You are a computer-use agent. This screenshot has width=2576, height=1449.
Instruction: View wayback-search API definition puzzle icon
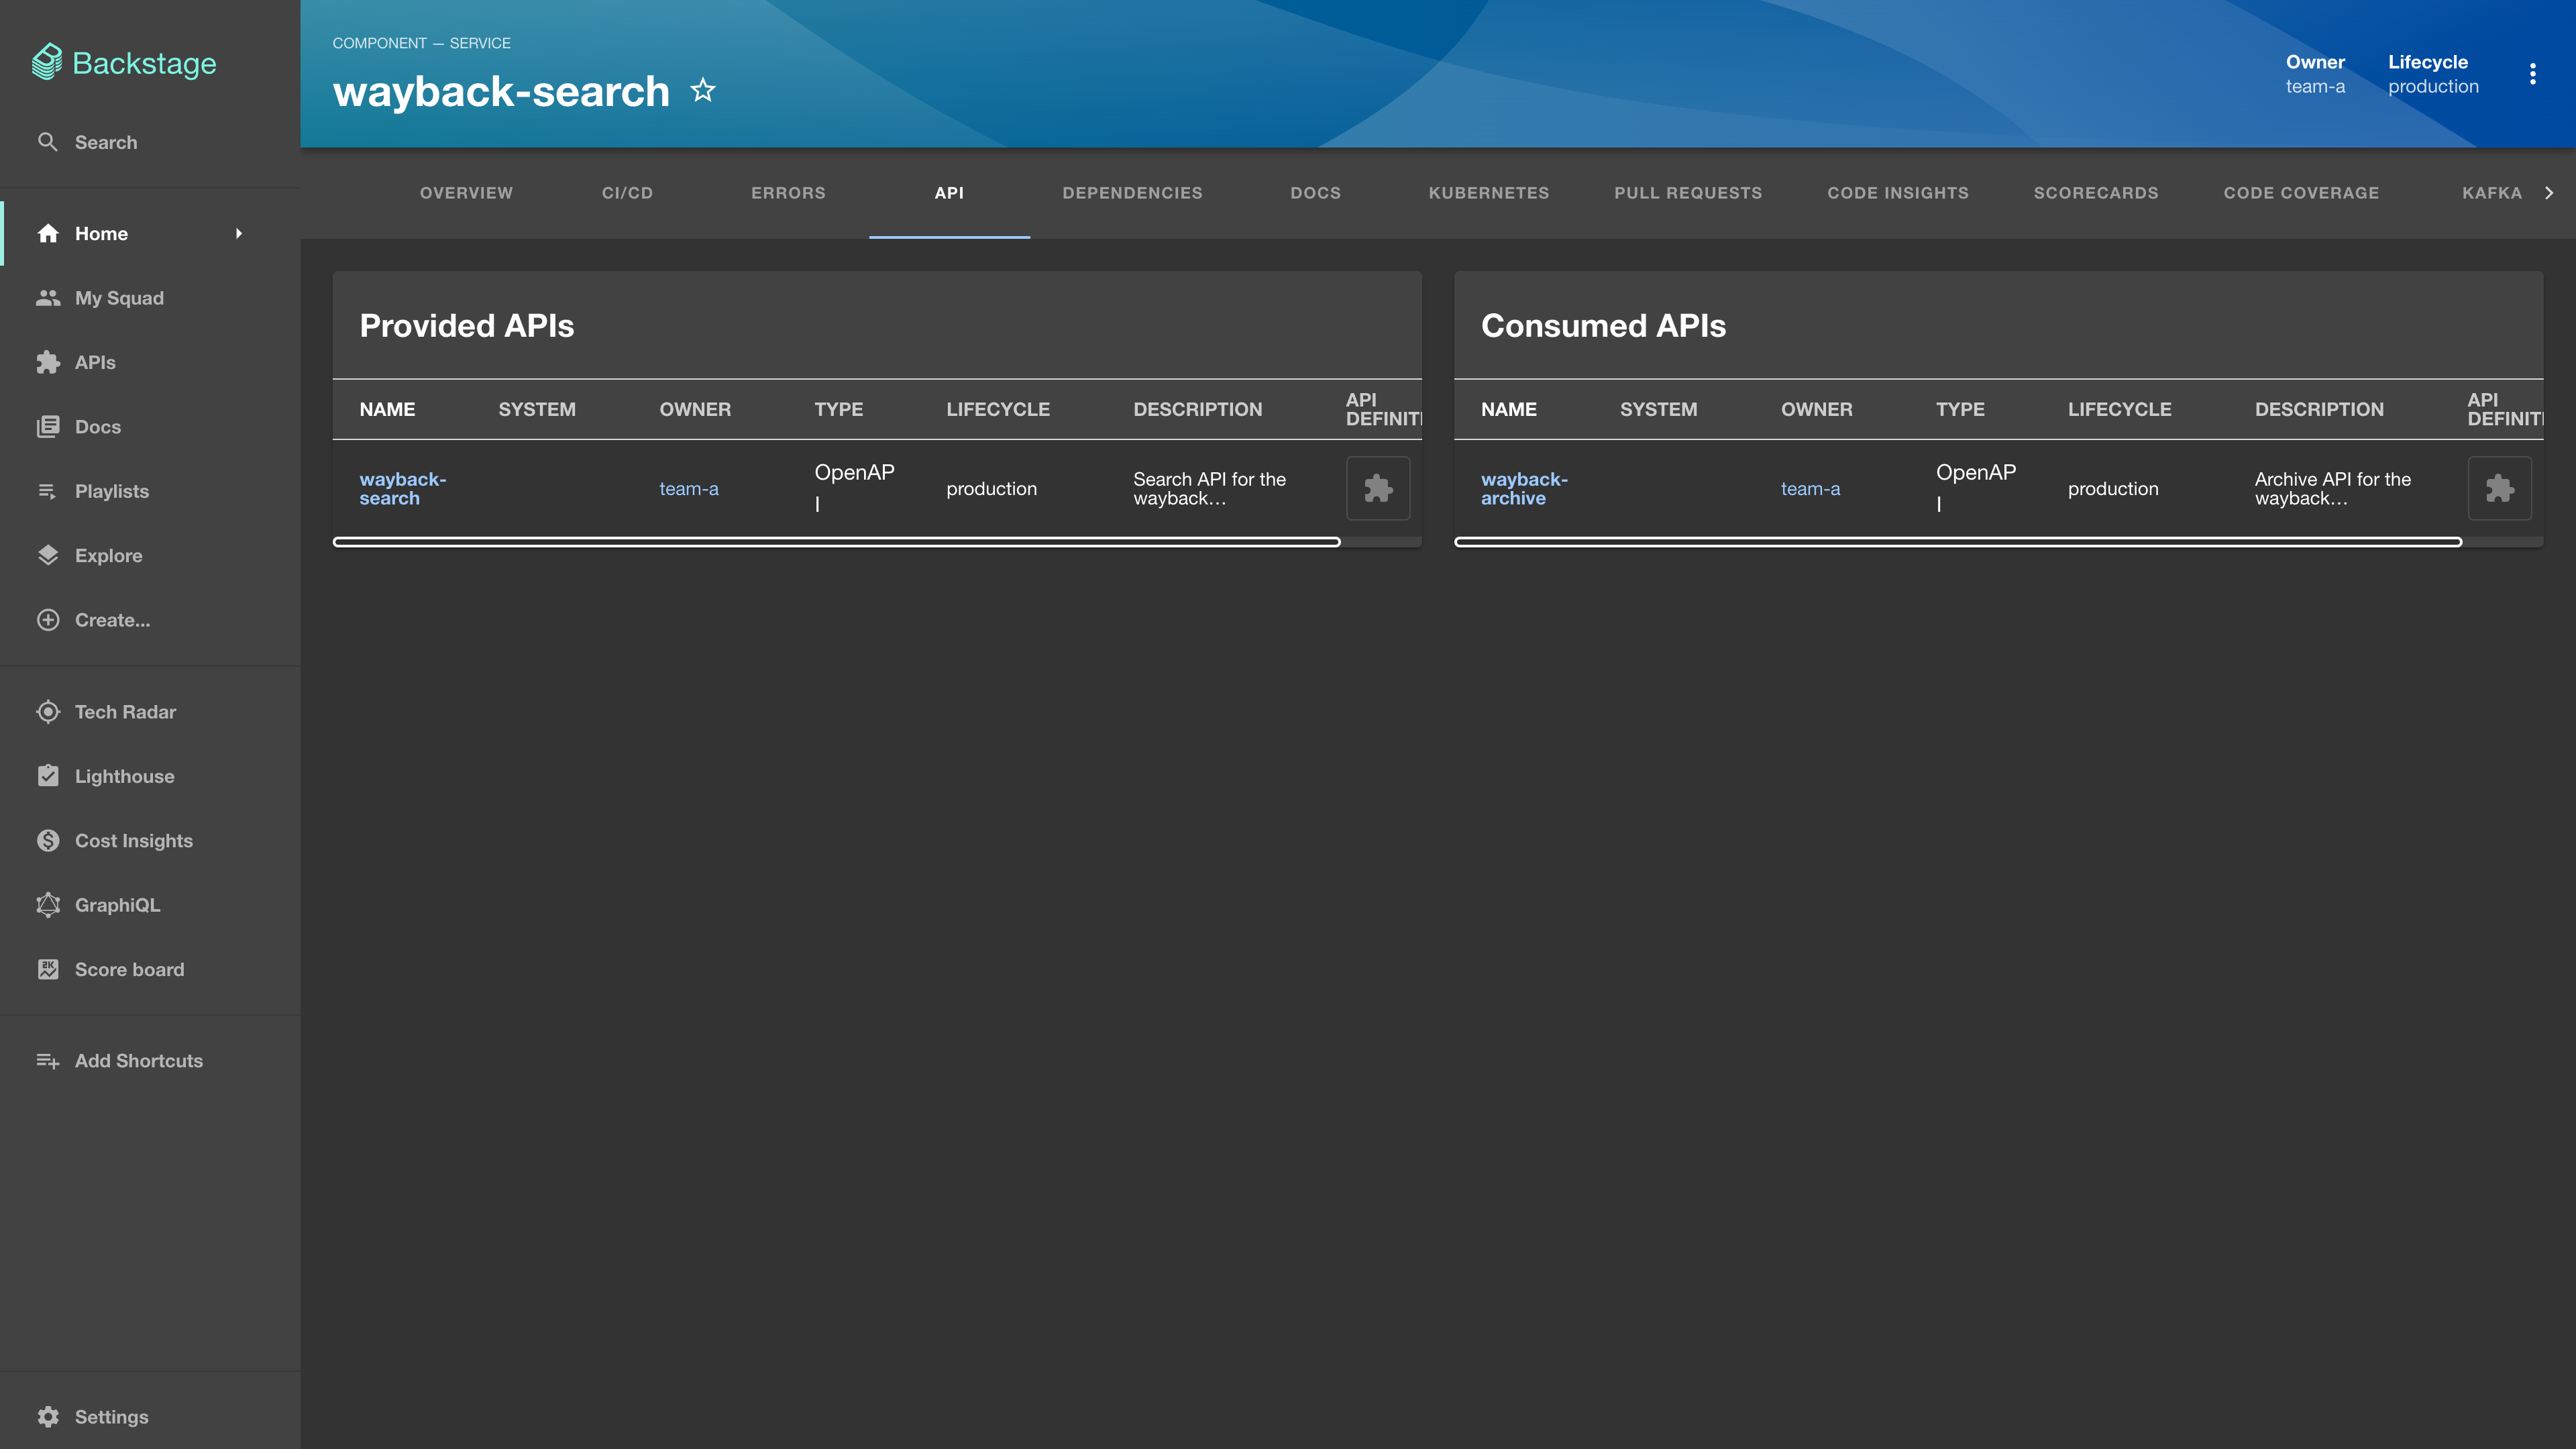[1378, 489]
